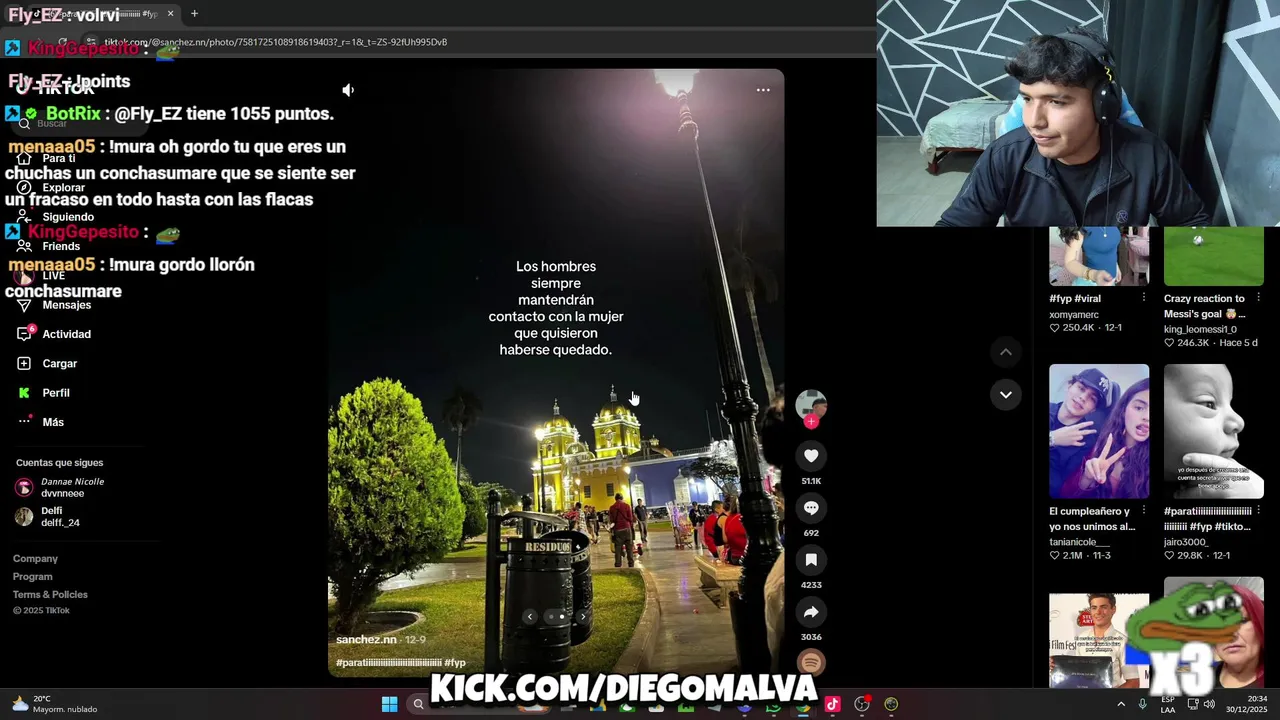Screen dimensions: 1280x720
Task: Expand the Más menu
Action: (x=53, y=422)
